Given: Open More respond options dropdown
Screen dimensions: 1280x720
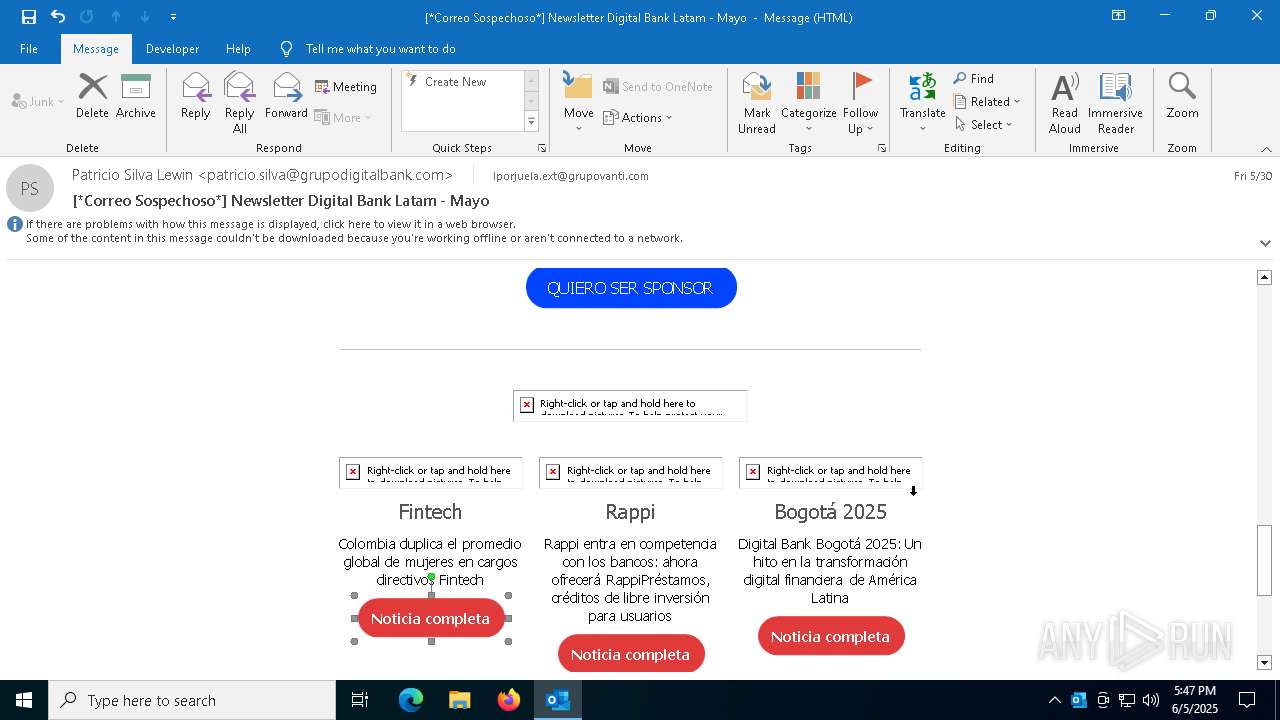Looking at the screenshot, I should (x=343, y=117).
